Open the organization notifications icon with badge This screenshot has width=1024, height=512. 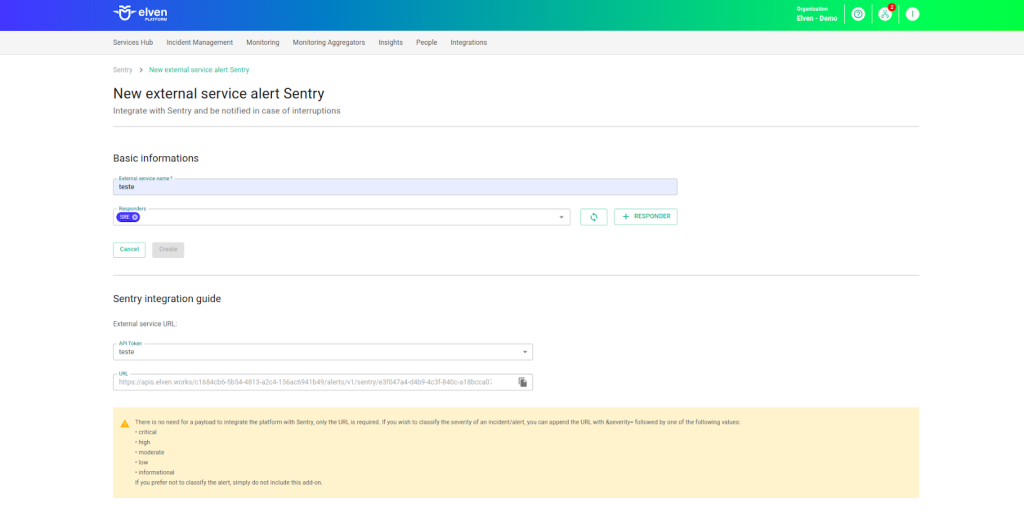click(x=885, y=14)
